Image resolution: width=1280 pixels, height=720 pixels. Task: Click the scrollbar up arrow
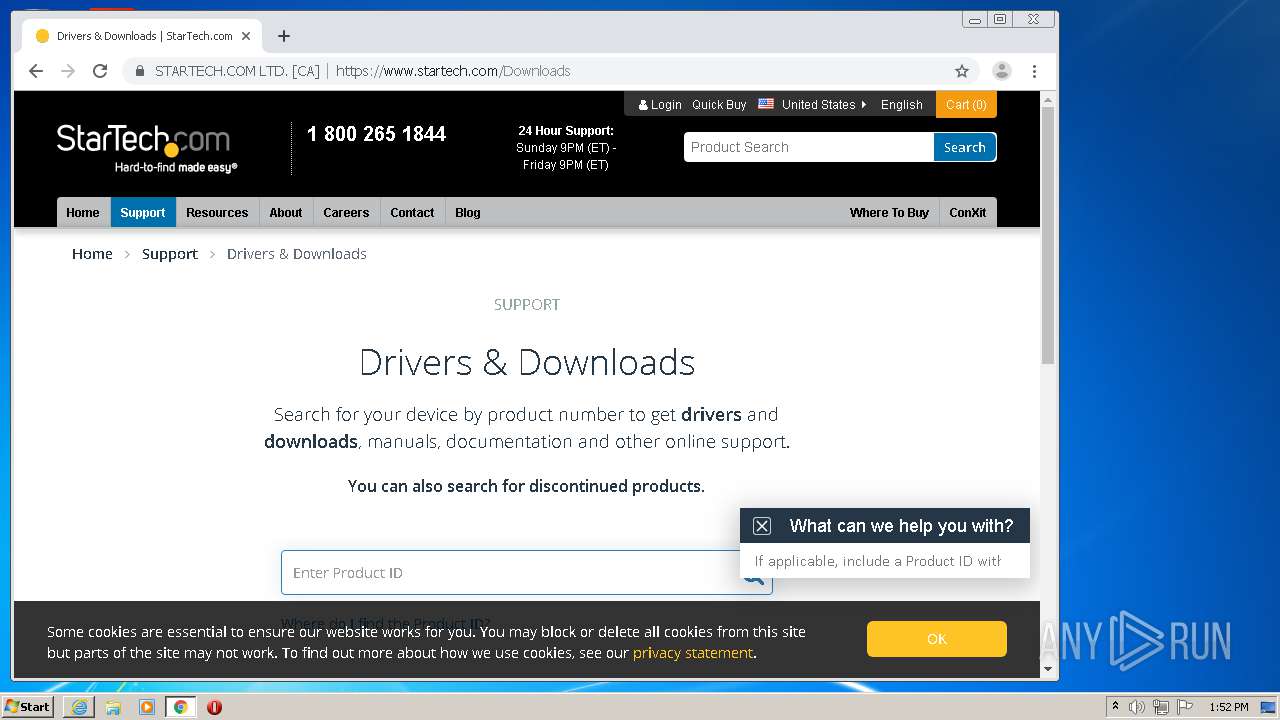1048,100
